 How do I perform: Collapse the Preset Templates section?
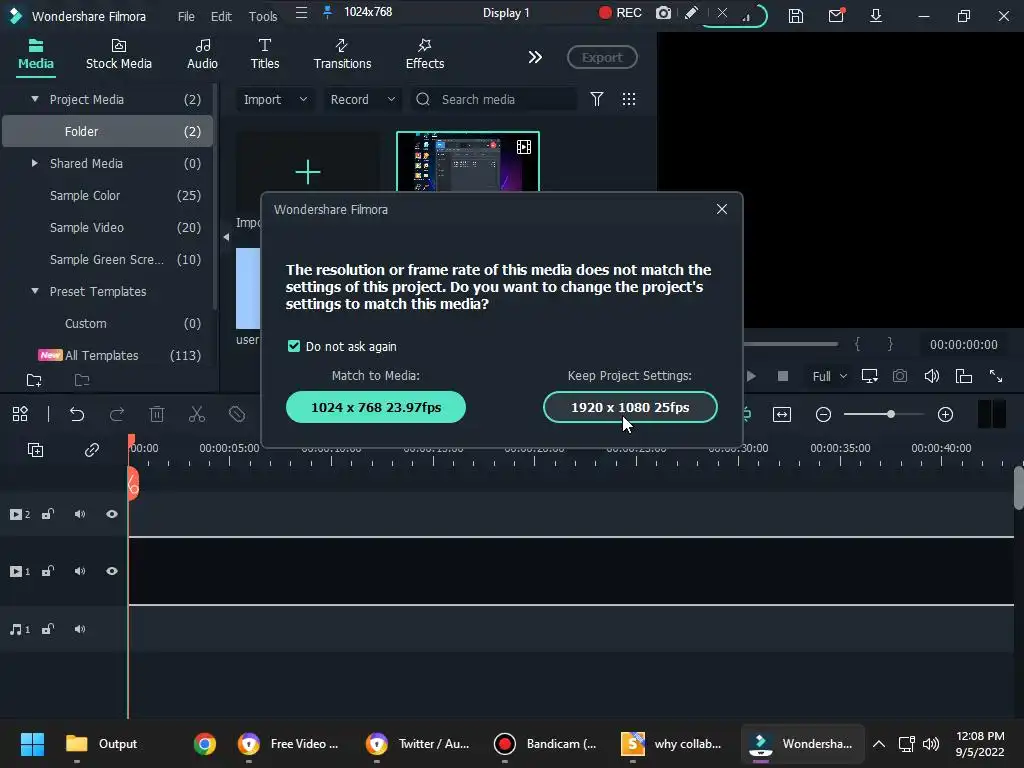point(35,291)
